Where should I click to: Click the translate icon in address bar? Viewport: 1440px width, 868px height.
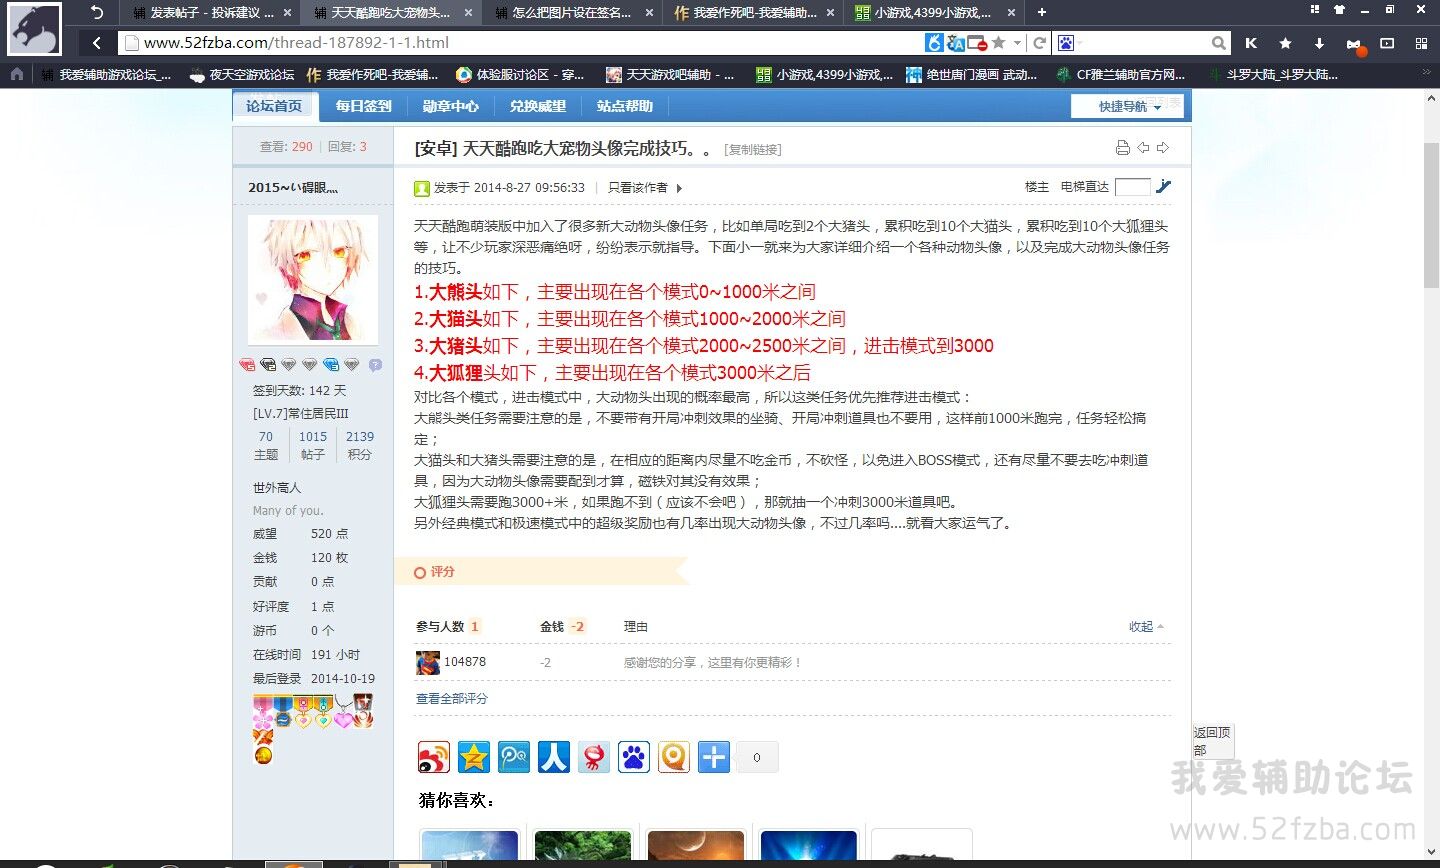pyautogui.click(x=956, y=43)
